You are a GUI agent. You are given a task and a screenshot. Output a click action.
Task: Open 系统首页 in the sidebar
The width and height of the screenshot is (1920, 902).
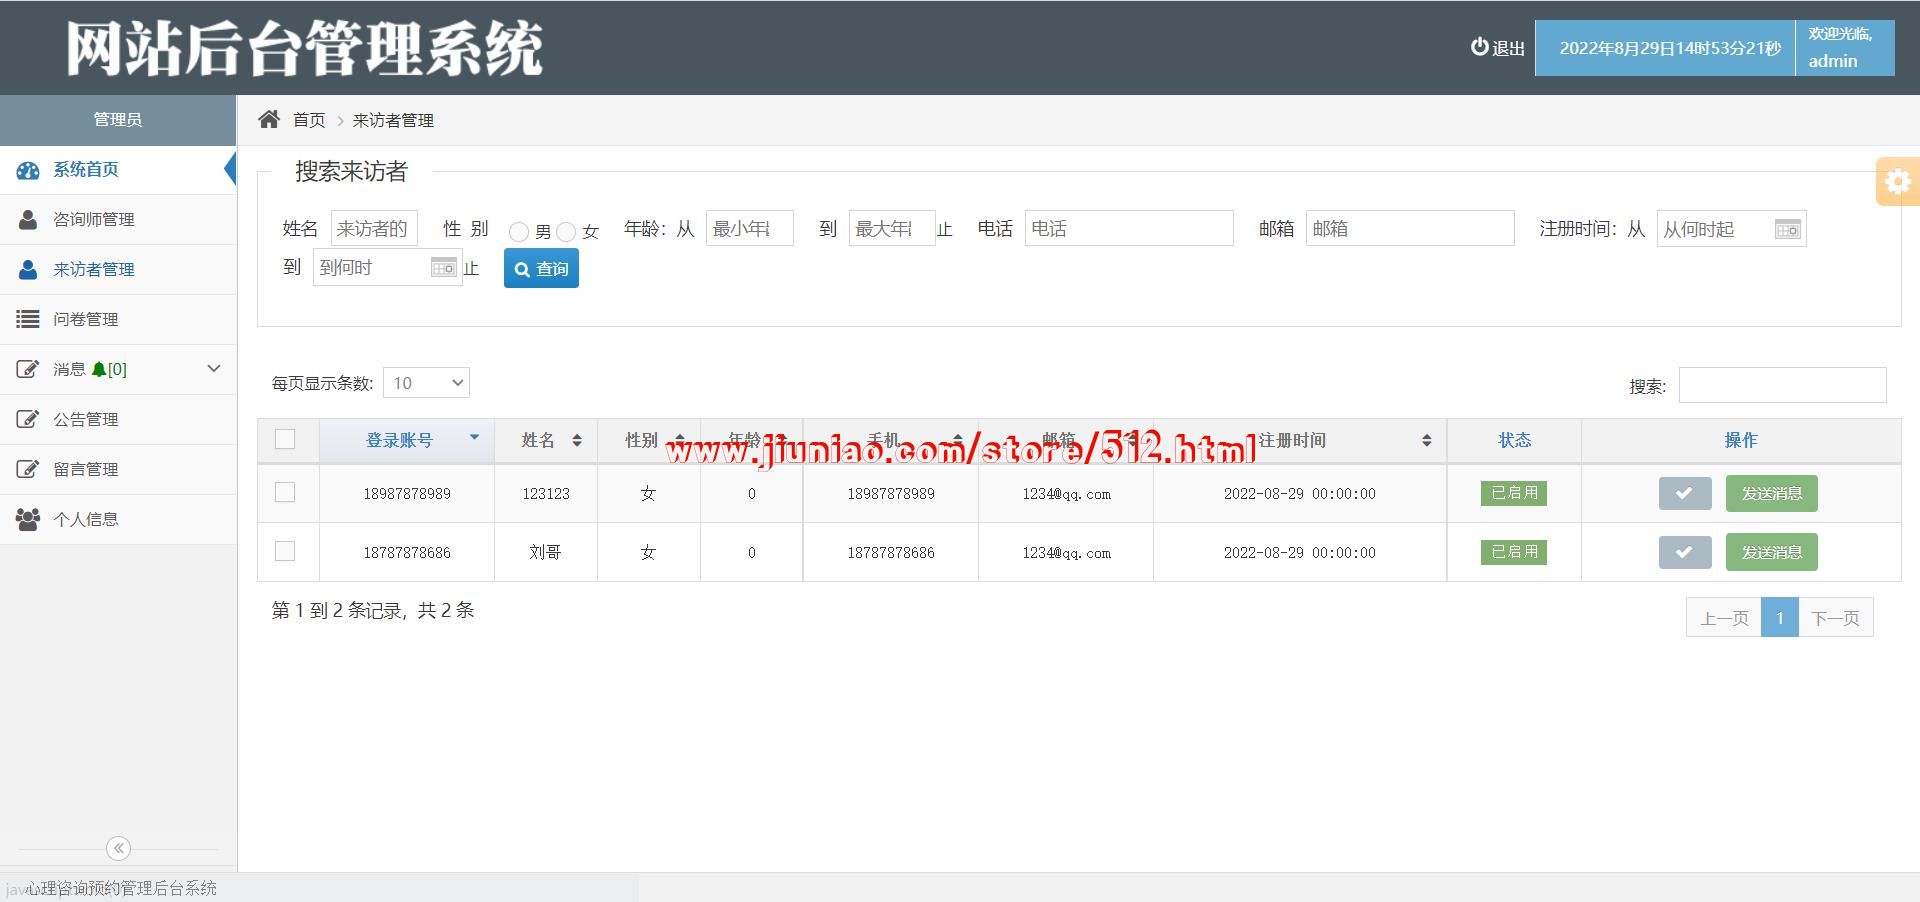(x=118, y=170)
